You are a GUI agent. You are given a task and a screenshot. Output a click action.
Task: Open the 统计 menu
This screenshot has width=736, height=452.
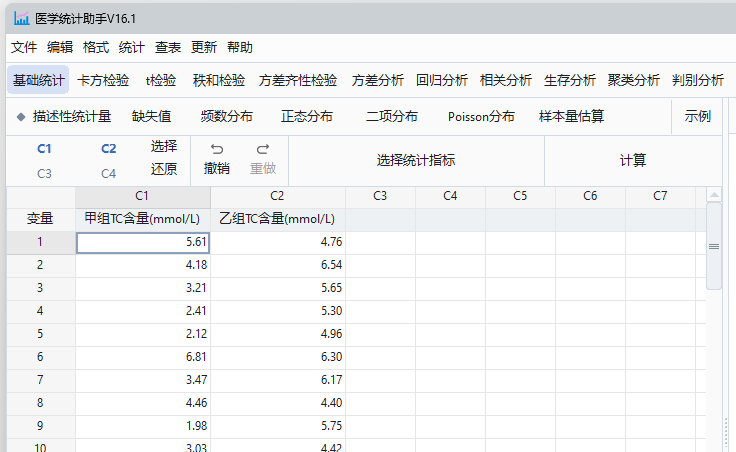[132, 47]
